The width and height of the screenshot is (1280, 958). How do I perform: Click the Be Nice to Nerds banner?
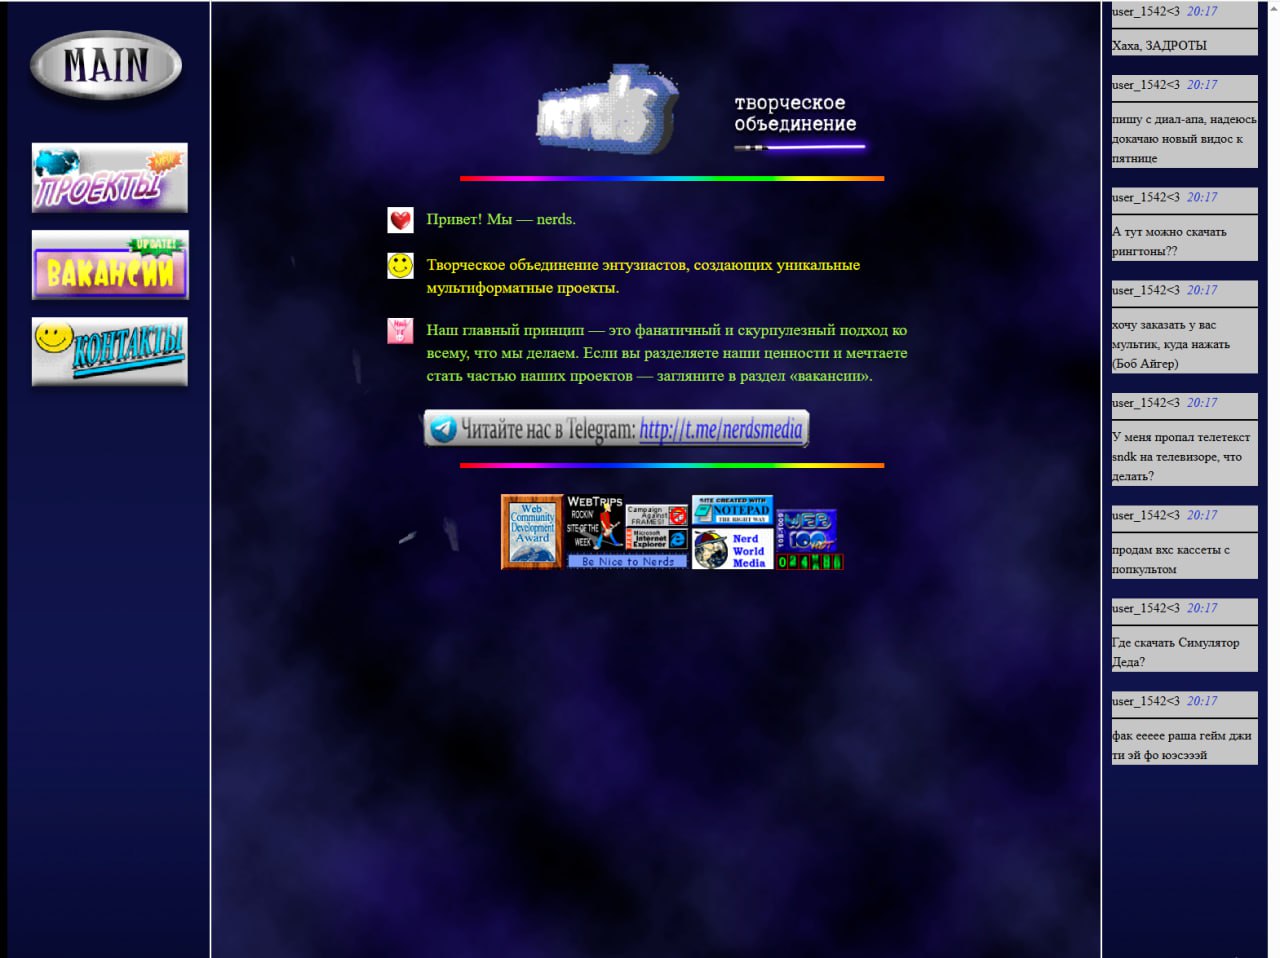click(x=627, y=562)
